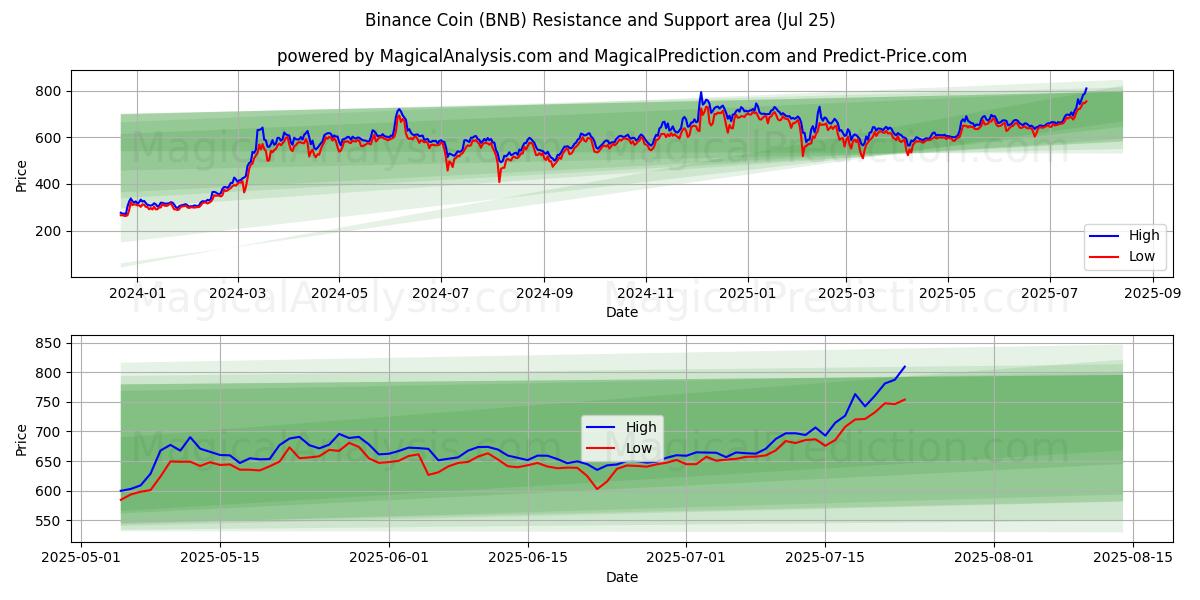Viewport: 1200px width, 600px height.
Task: Click the top chart x-axis label '2024-01'
Action: [136, 294]
